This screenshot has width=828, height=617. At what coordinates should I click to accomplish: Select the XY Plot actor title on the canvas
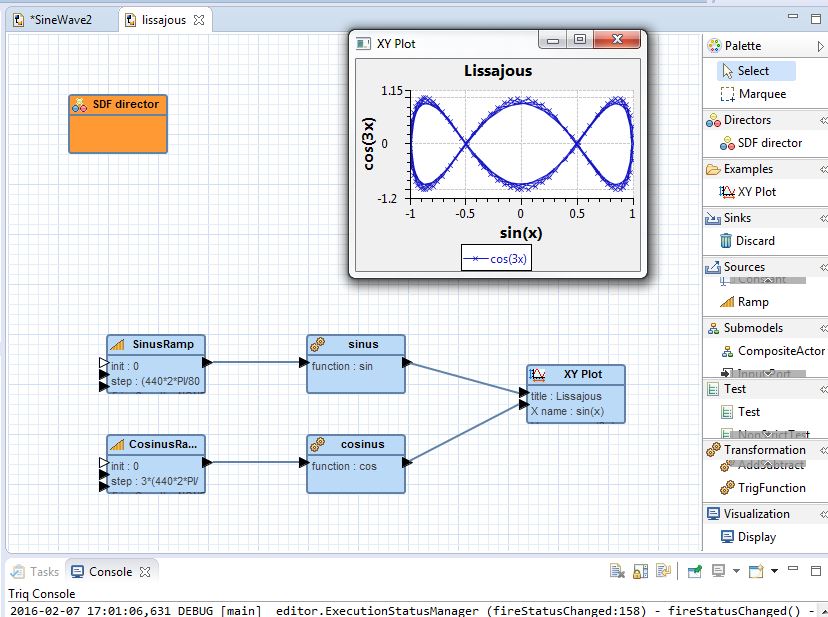pos(583,375)
